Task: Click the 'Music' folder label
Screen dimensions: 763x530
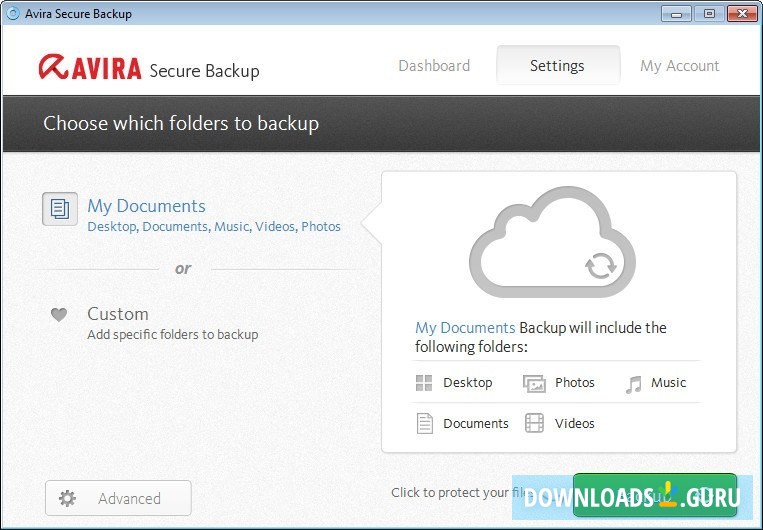Action: (669, 383)
